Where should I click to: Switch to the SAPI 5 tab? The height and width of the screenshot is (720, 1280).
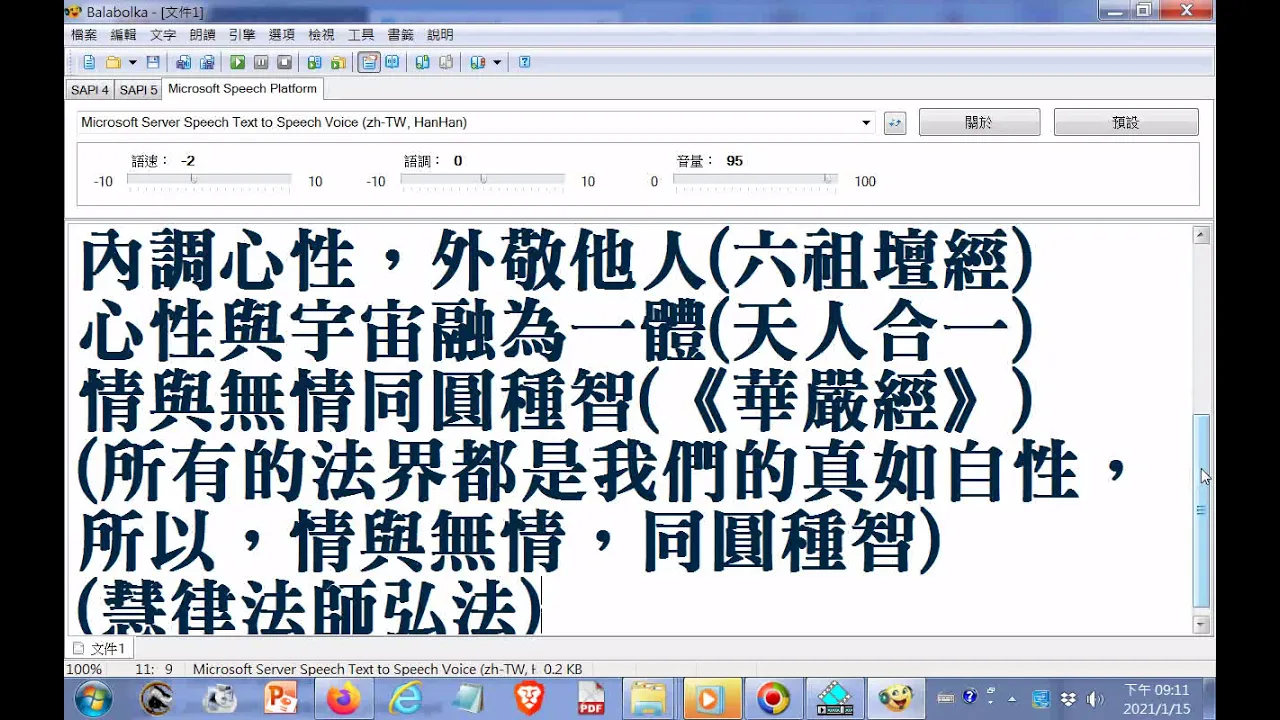click(138, 90)
